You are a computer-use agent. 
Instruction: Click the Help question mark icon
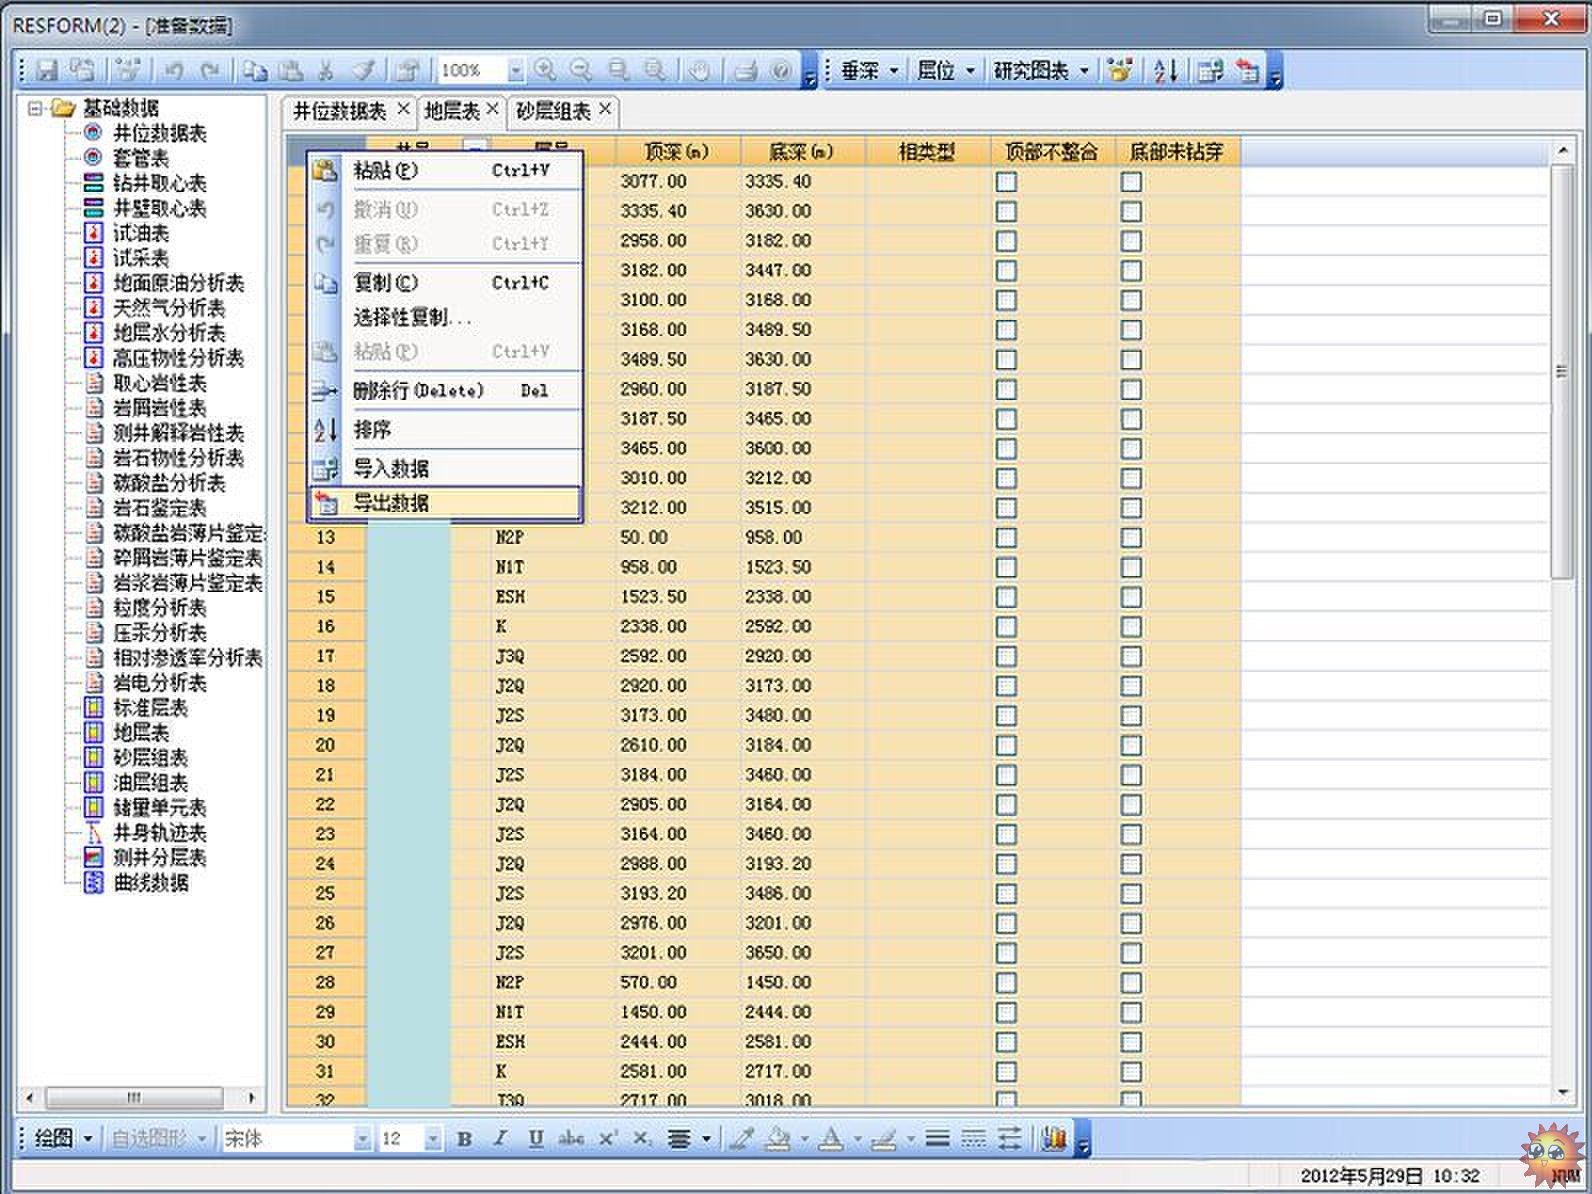pos(782,70)
